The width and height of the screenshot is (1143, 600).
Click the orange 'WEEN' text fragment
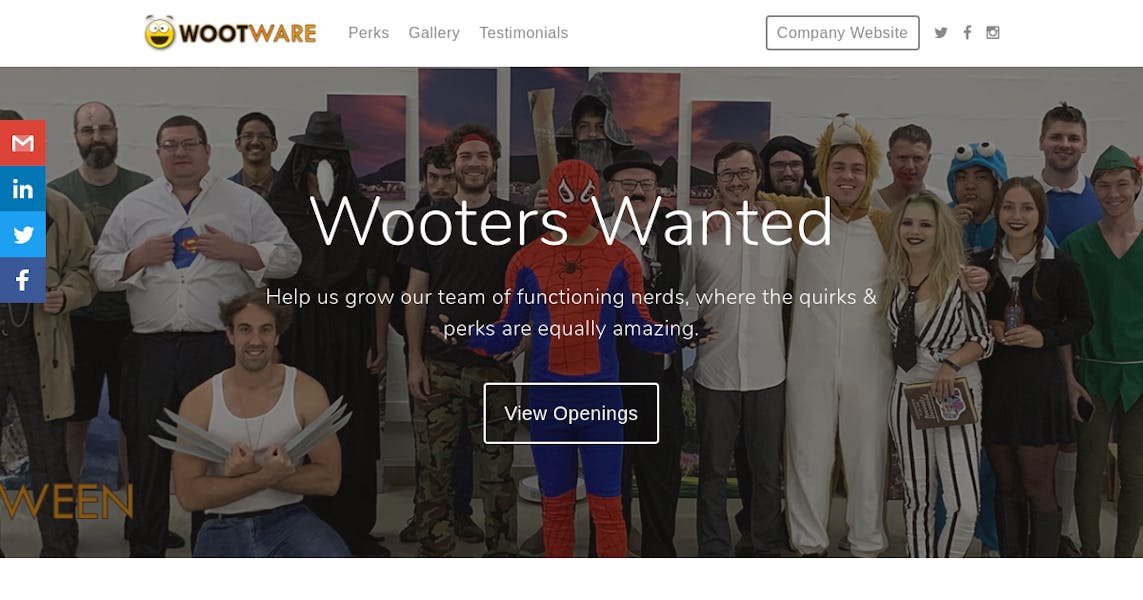[x=67, y=502]
